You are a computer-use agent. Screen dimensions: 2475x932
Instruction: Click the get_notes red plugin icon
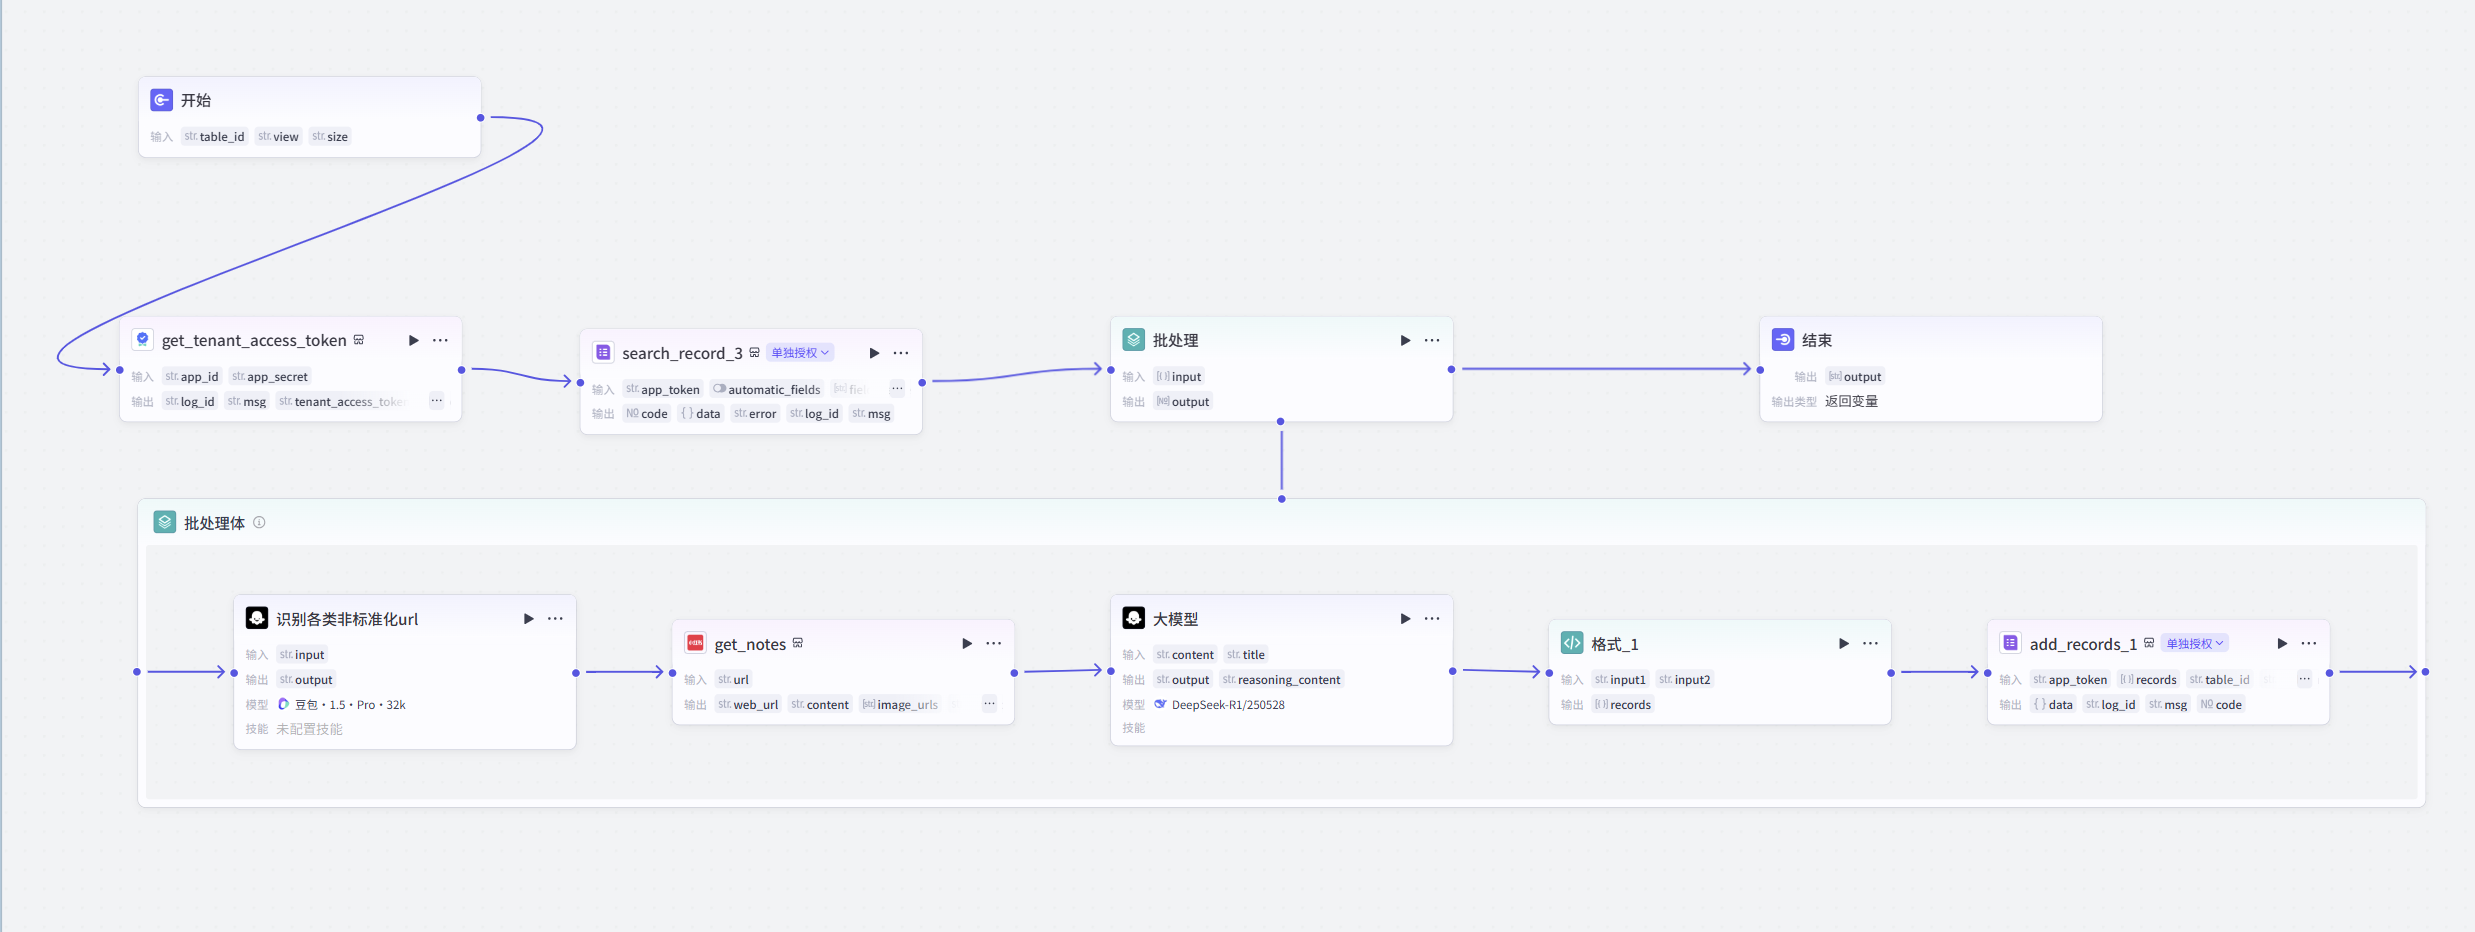(x=695, y=643)
